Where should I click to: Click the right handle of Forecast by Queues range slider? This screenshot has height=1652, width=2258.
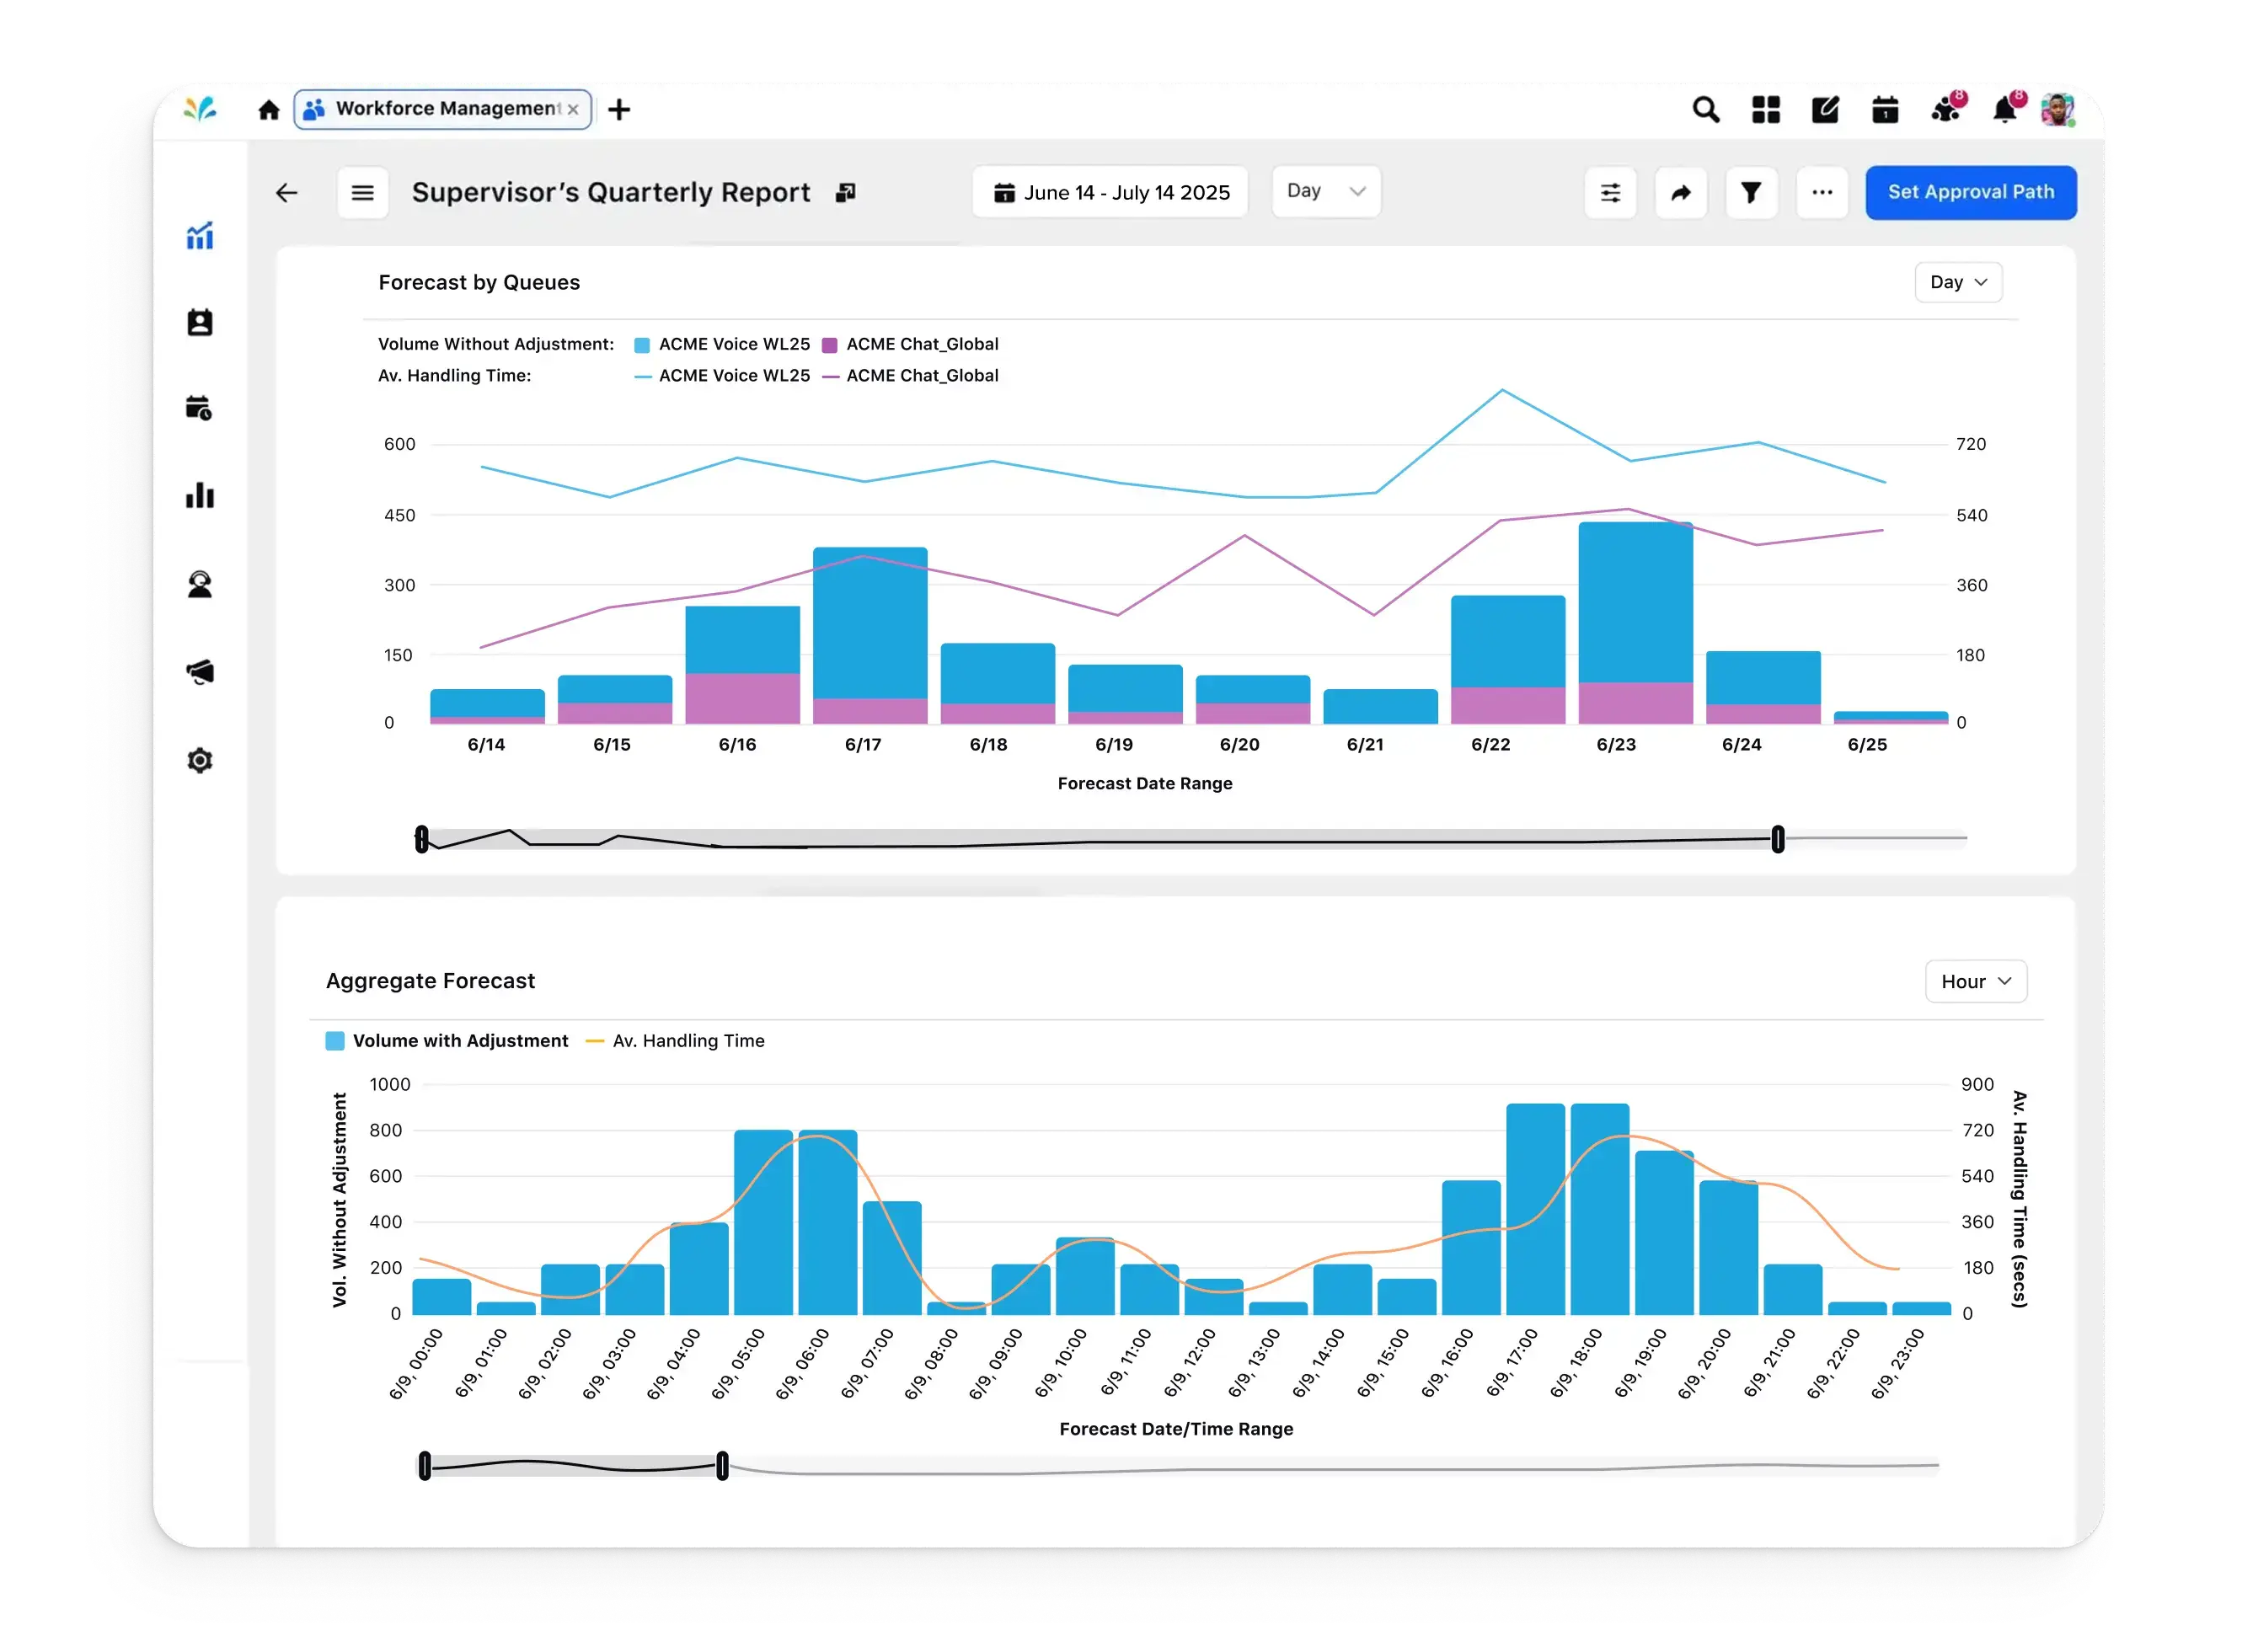coord(1776,839)
